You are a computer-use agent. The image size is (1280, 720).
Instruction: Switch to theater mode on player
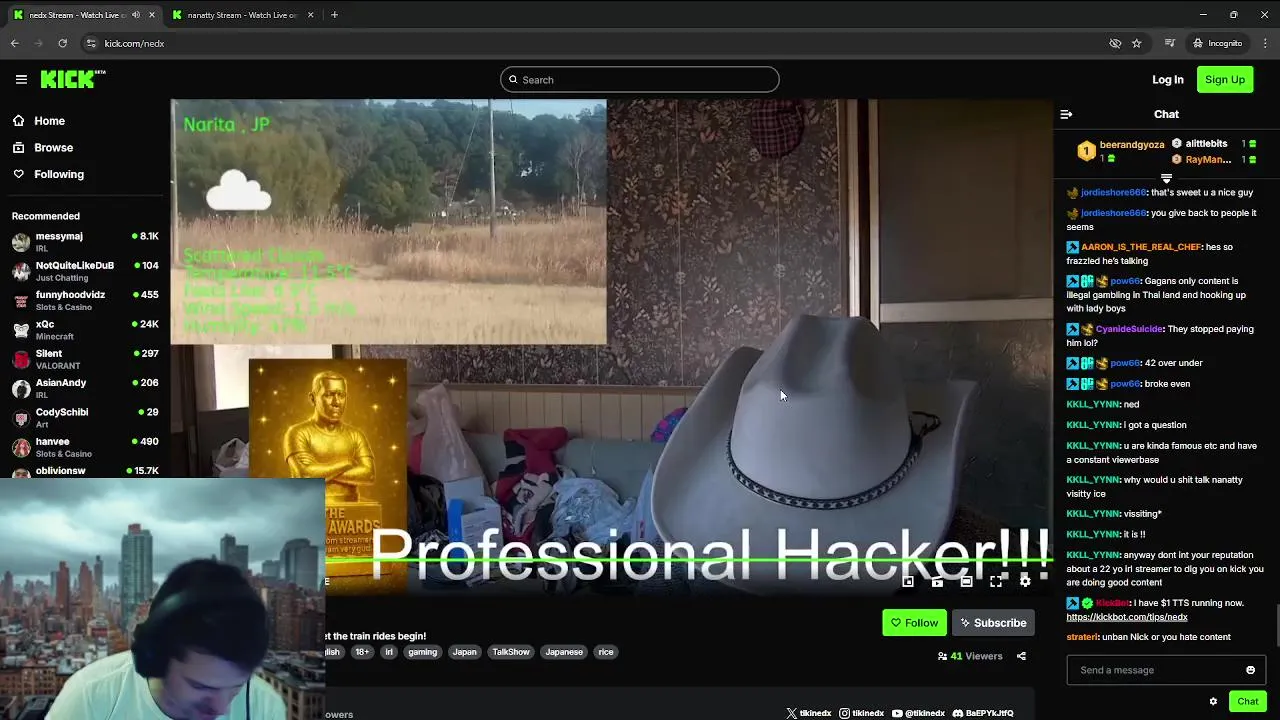pyautogui.click(x=966, y=581)
